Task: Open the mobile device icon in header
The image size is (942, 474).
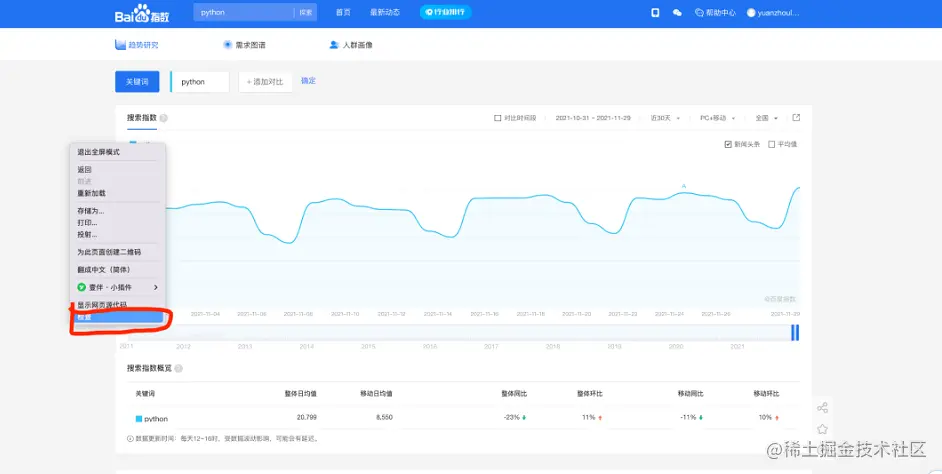Action: pos(655,13)
